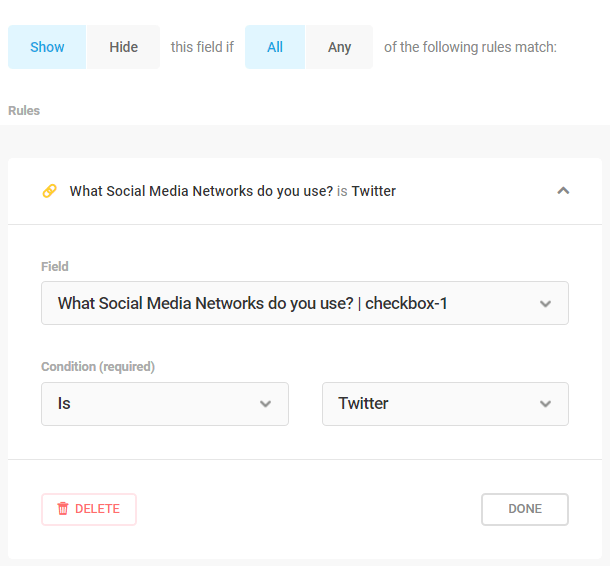The width and height of the screenshot is (610, 566).
Task: Choose All rules match option
Action: [x=275, y=47]
